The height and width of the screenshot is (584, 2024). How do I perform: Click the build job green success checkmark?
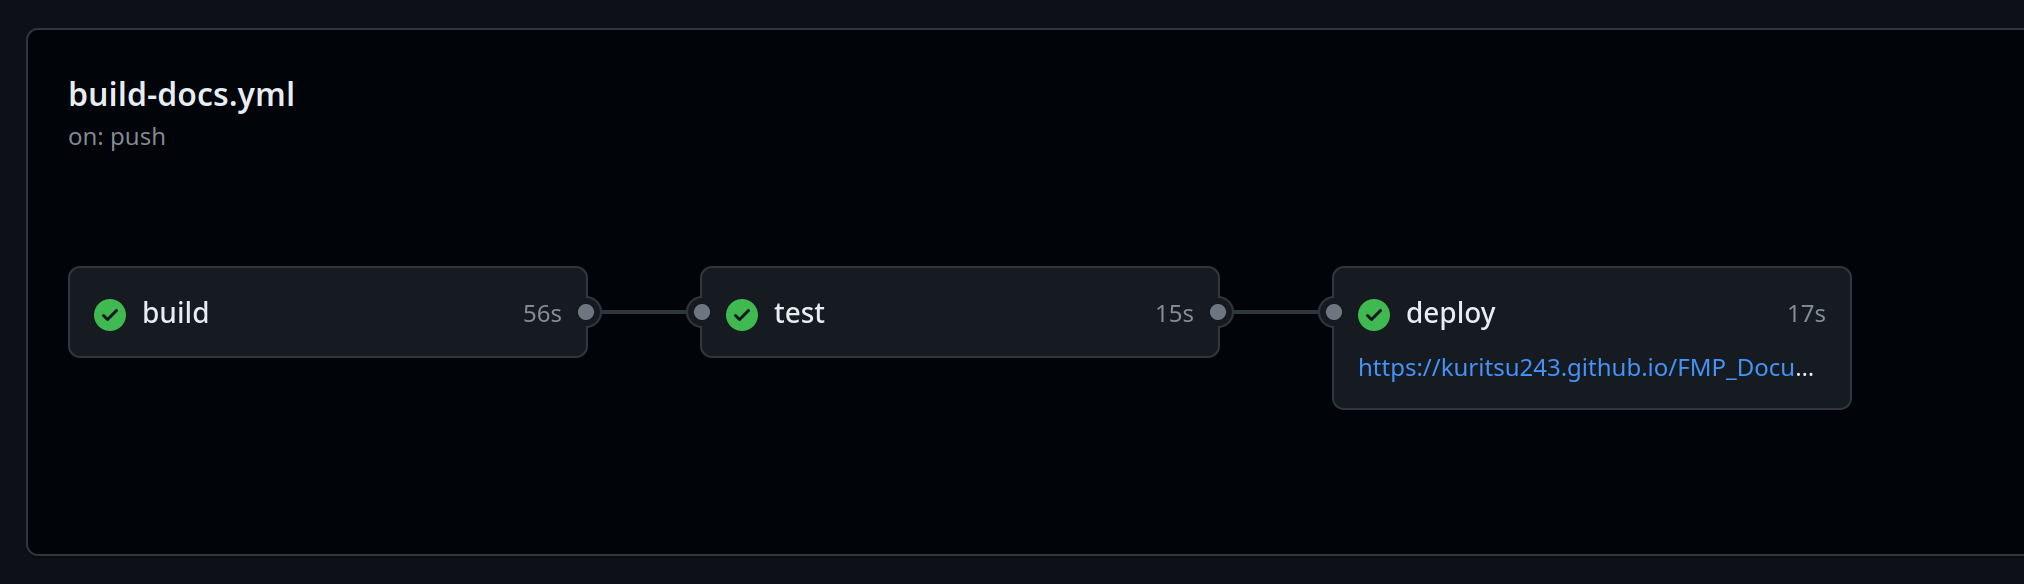click(110, 314)
